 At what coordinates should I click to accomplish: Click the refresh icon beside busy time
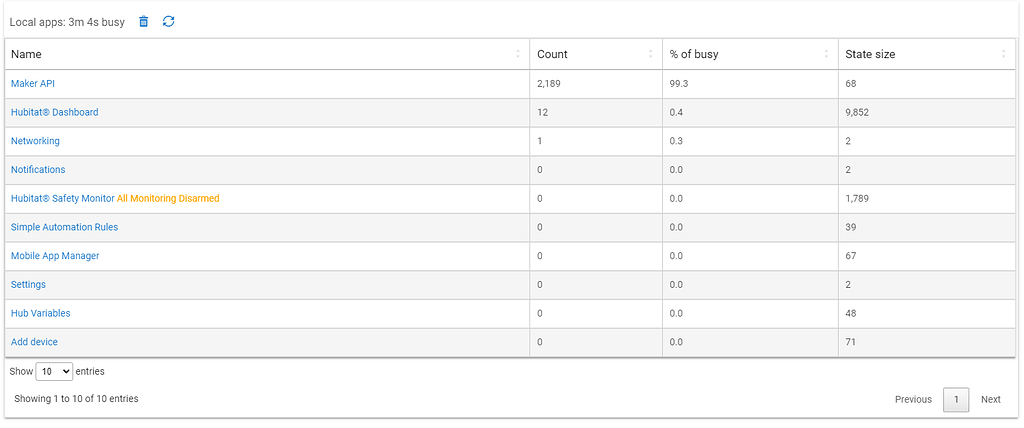coord(168,22)
